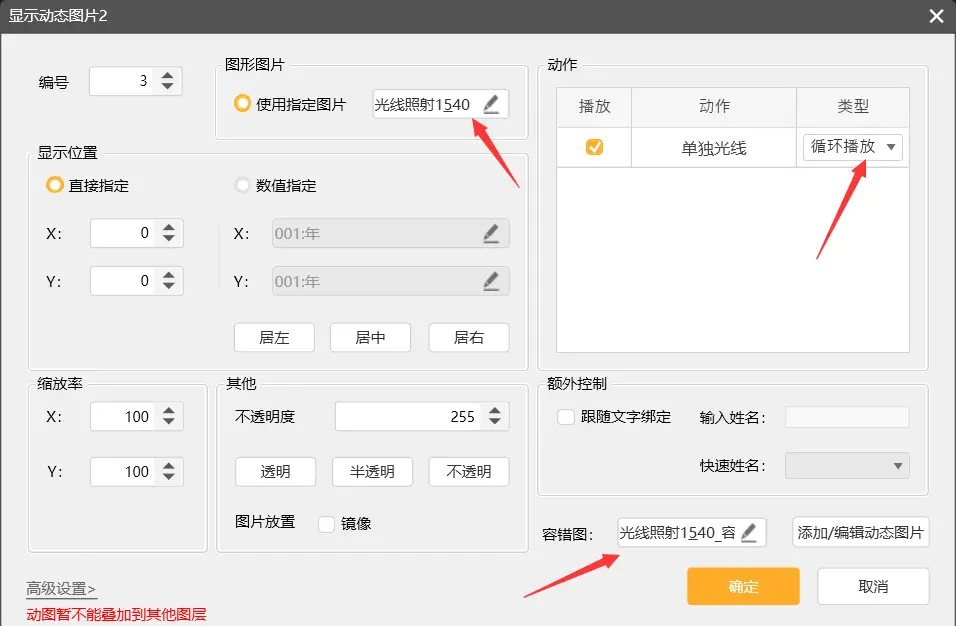This screenshot has height=626, width=956.
Task: Click the 居中 alignment button
Action: click(x=371, y=338)
